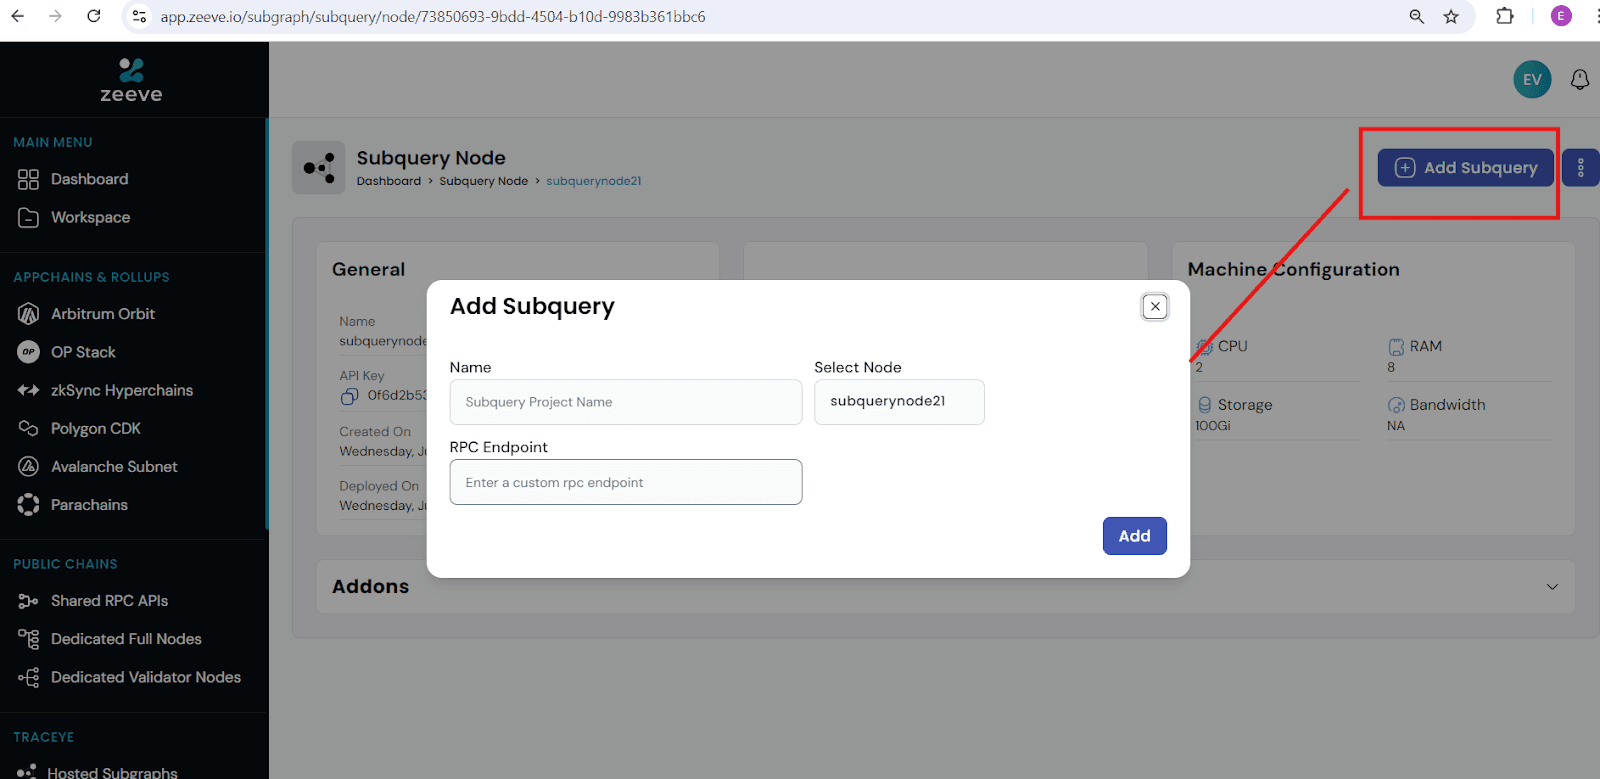The image size is (1600, 779).
Task: Click the Zeeve logo in the sidebar
Action: [131, 80]
